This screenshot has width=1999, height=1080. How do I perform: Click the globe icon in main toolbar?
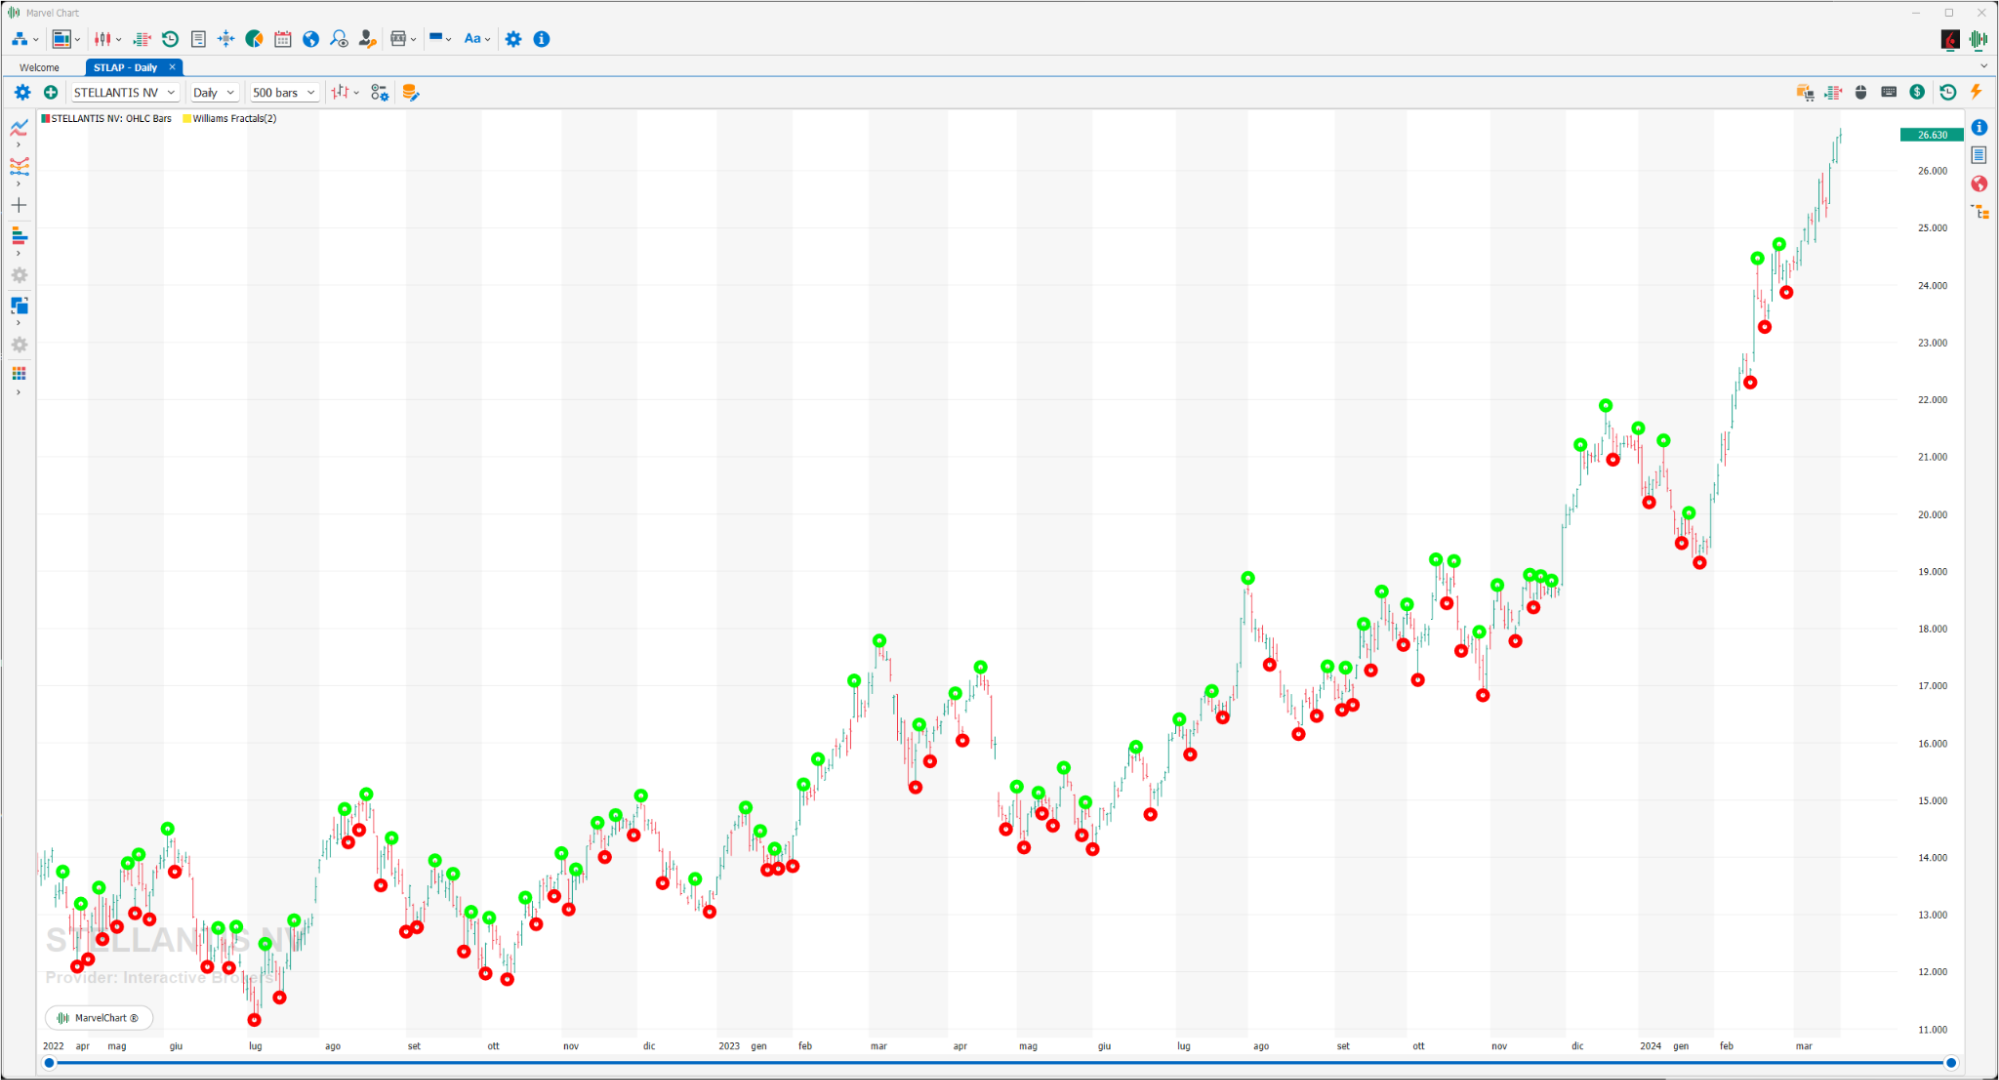pyautogui.click(x=311, y=39)
